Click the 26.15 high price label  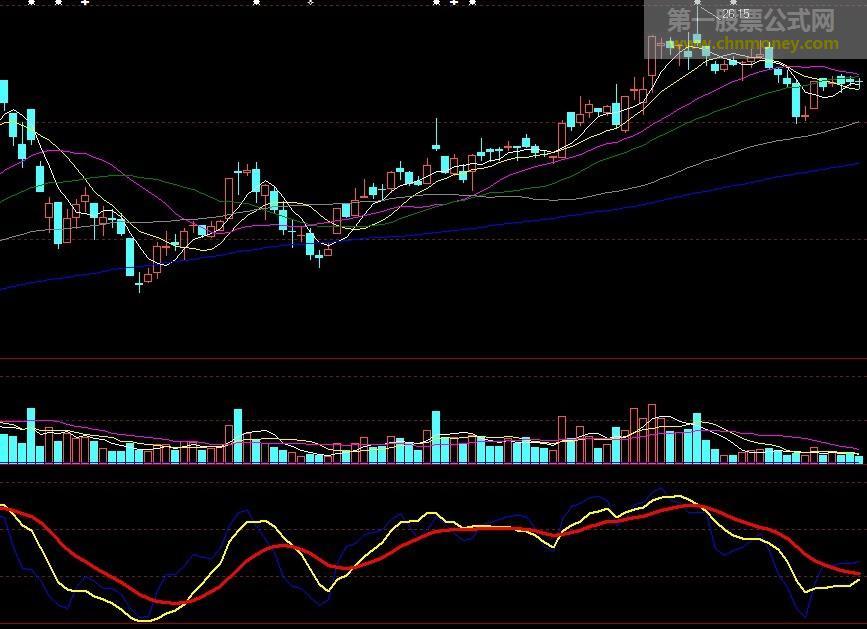(736, 14)
